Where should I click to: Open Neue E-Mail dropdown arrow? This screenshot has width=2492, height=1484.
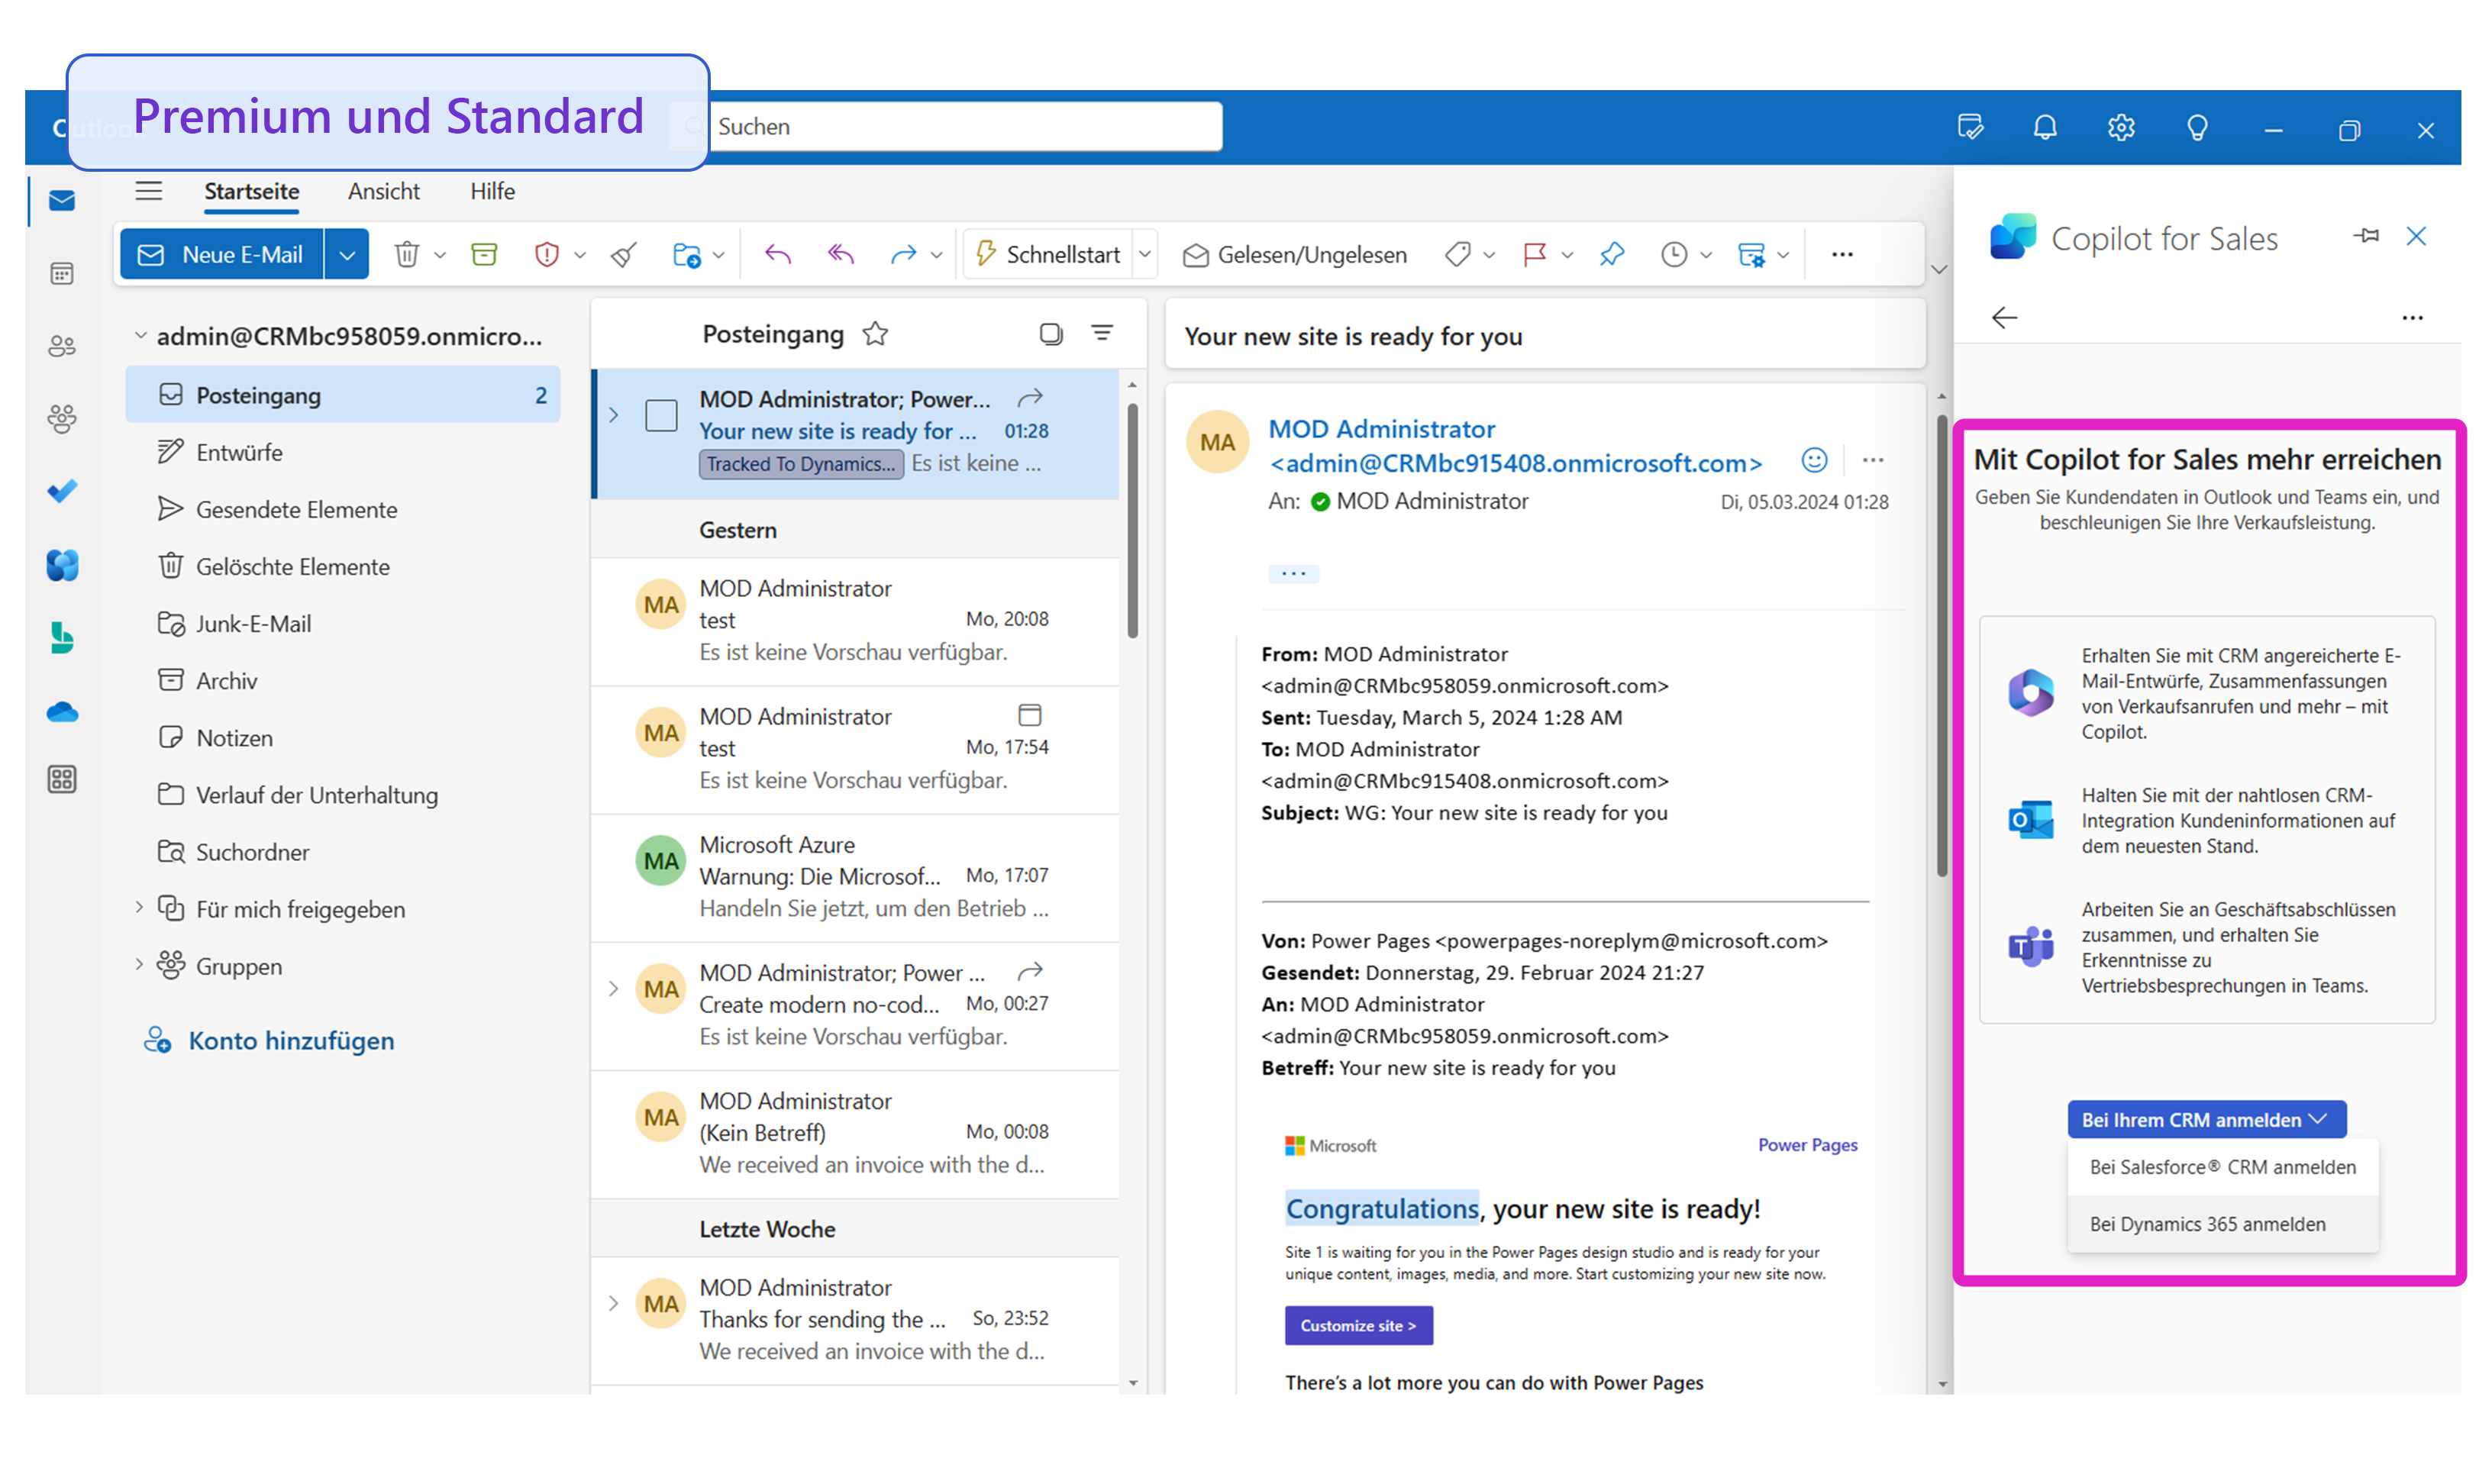point(347,255)
